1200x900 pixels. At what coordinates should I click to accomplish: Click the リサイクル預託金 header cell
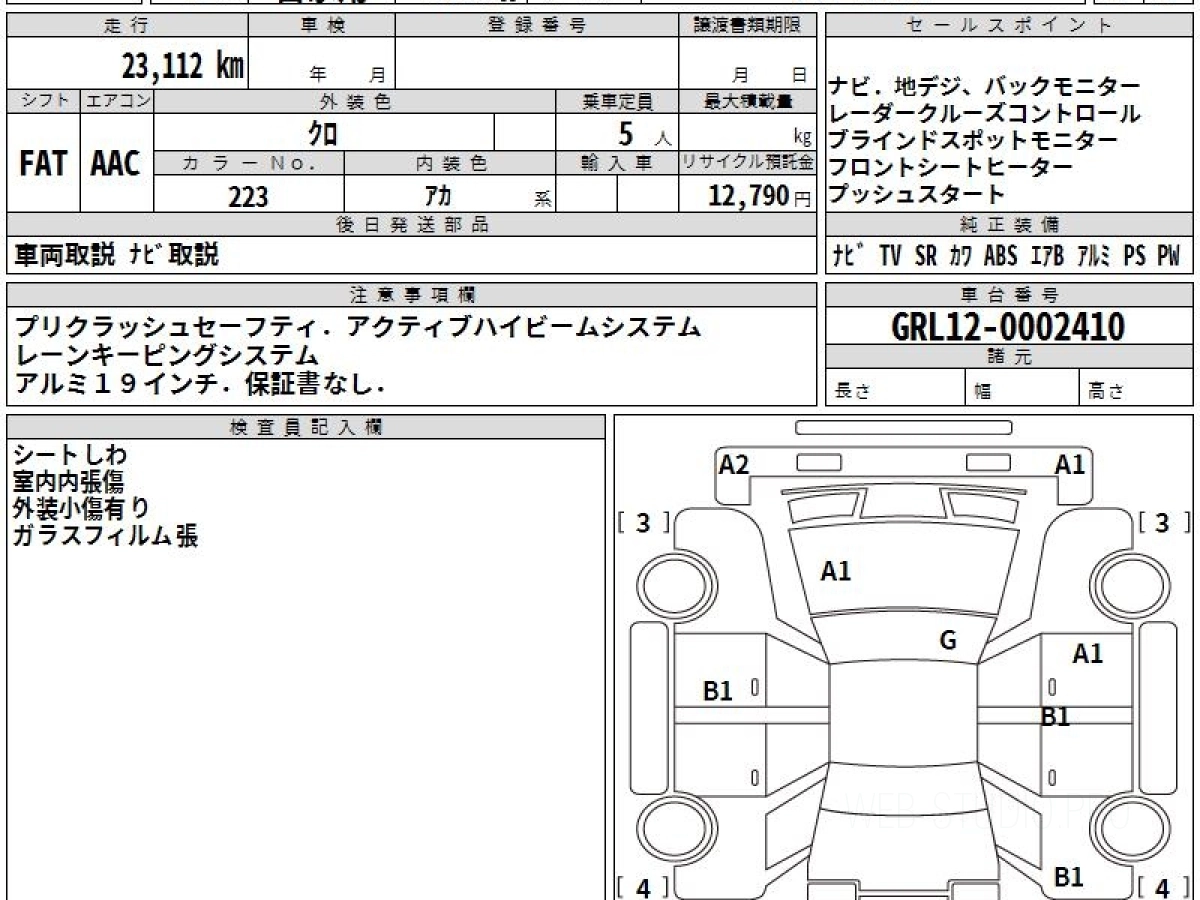tap(748, 163)
